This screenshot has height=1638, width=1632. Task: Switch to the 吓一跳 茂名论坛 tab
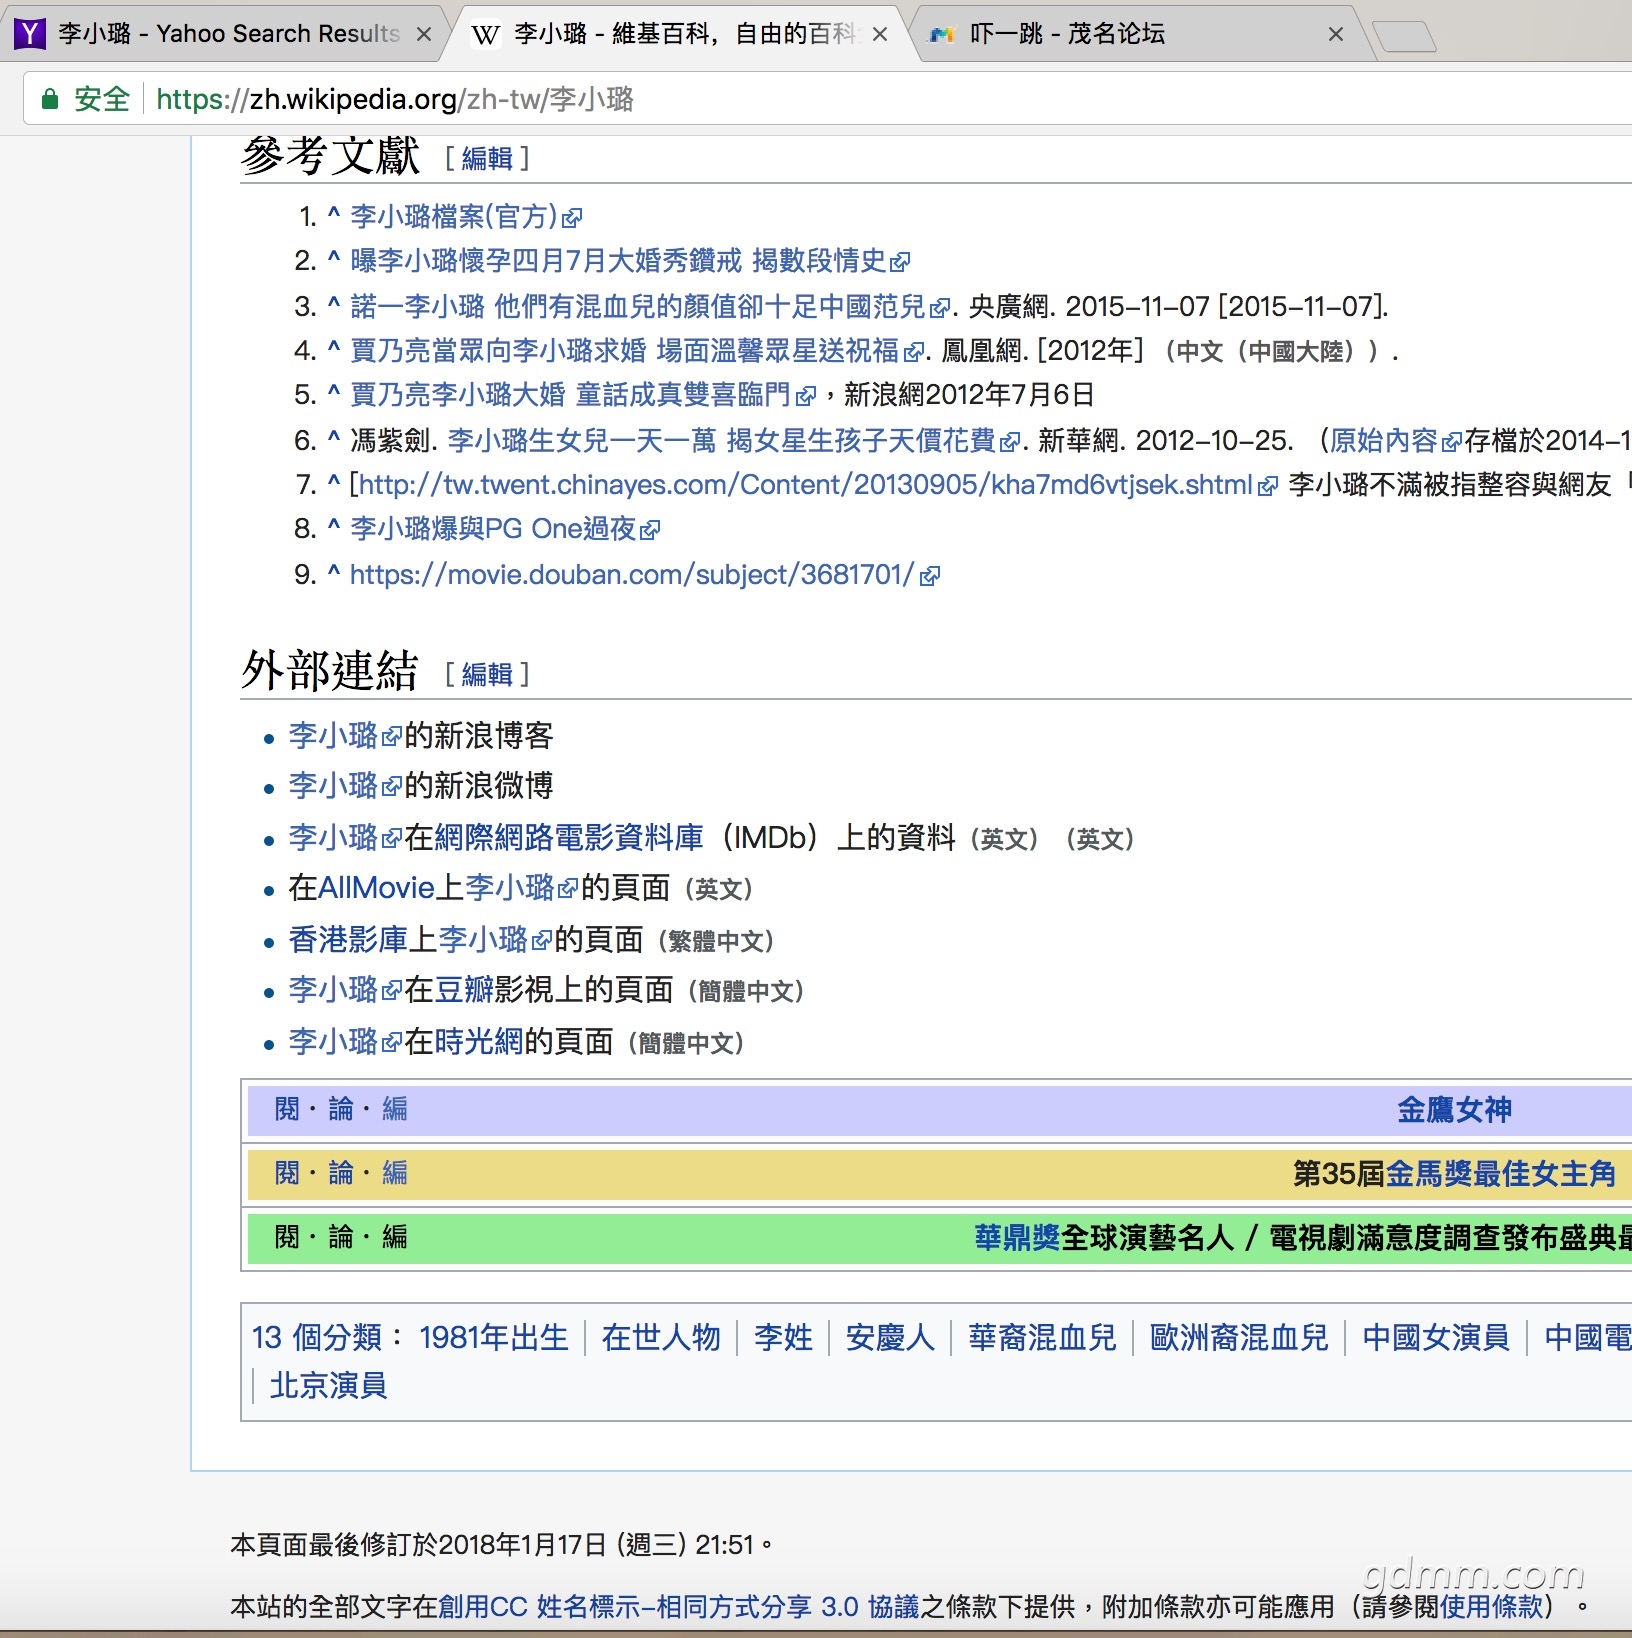(x=1140, y=33)
